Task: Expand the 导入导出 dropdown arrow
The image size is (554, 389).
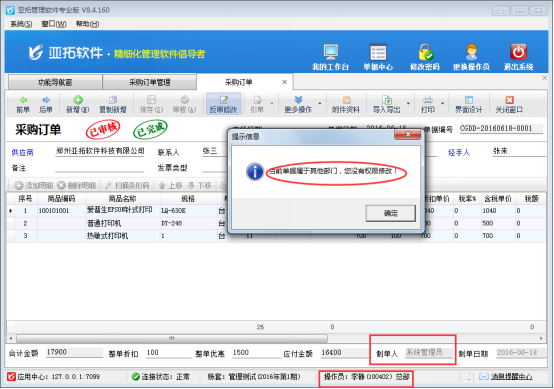Action: [408, 104]
